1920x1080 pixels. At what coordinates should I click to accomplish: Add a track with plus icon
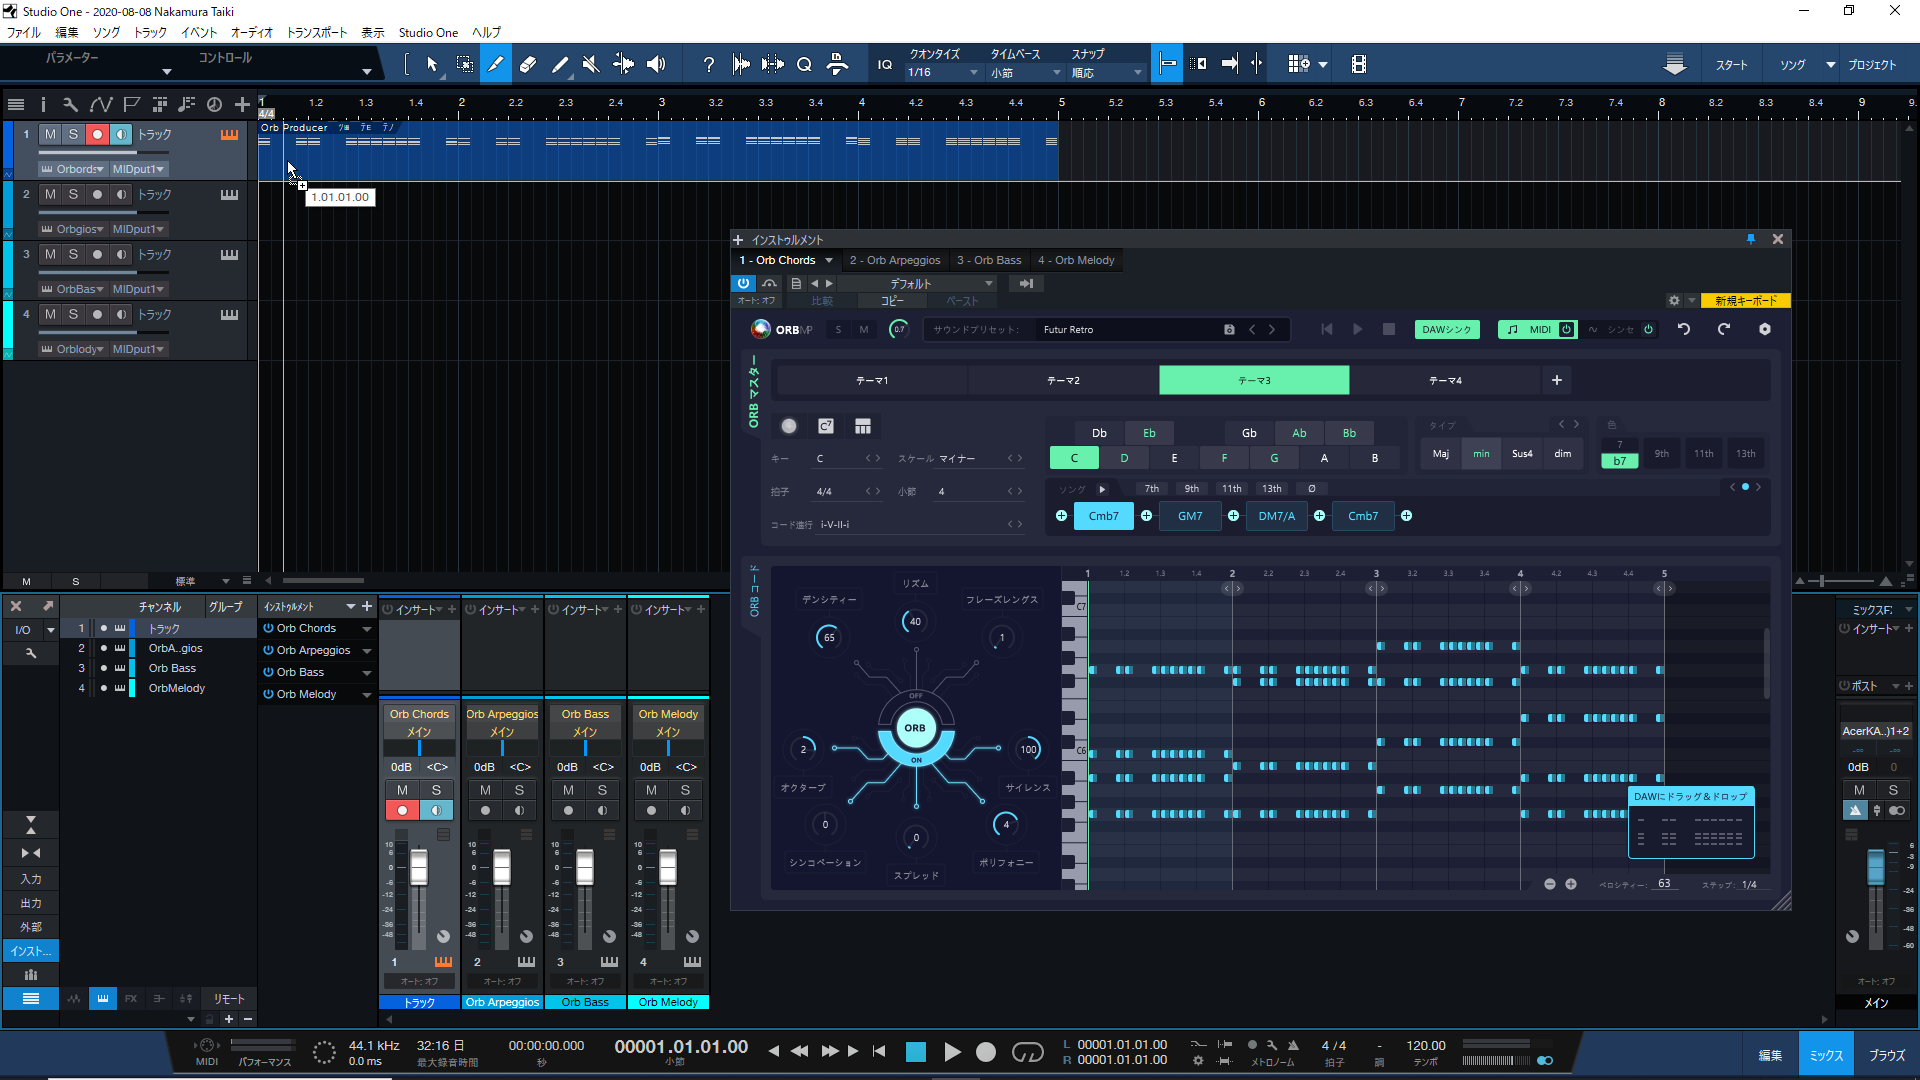tap(242, 104)
